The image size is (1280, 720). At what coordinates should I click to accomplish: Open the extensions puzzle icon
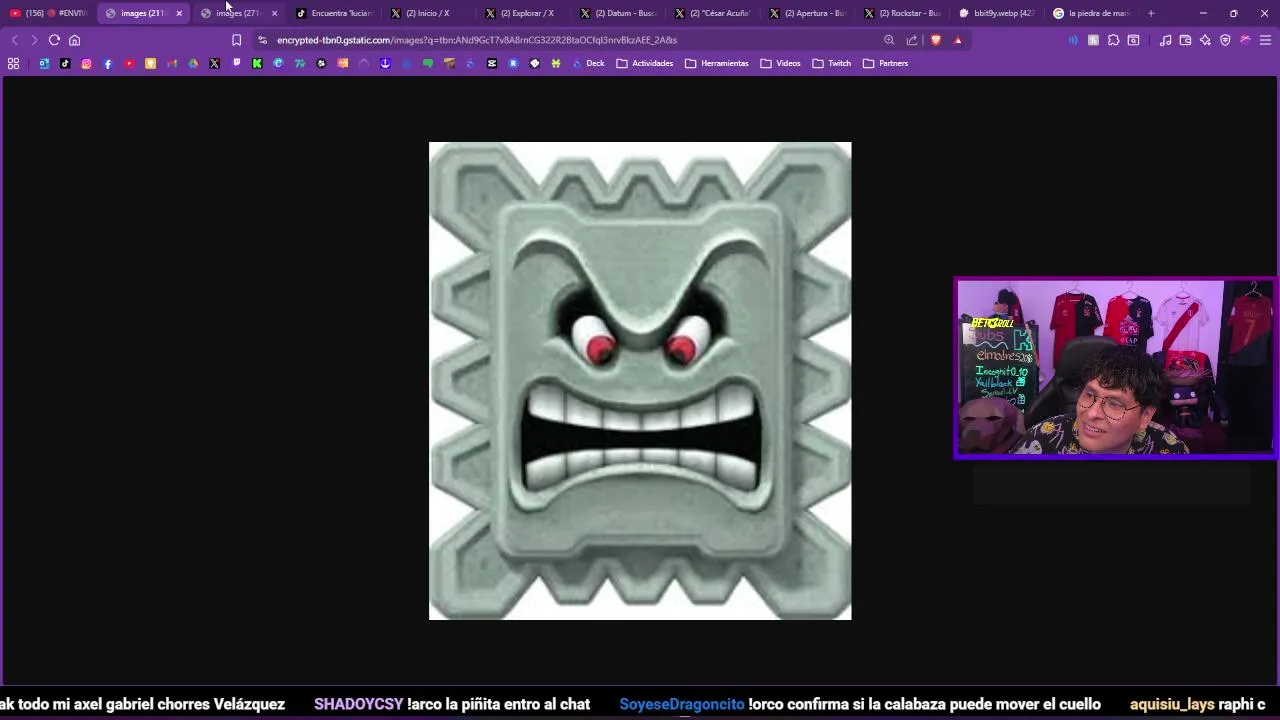[x=1113, y=40]
